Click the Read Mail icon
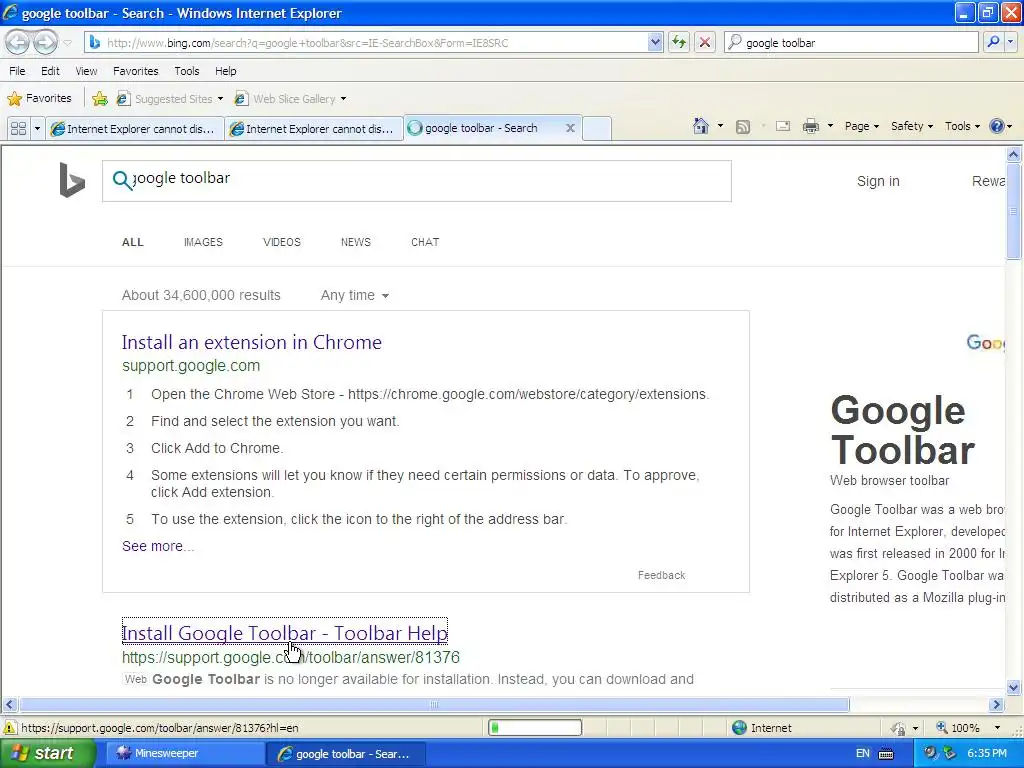 pos(783,126)
